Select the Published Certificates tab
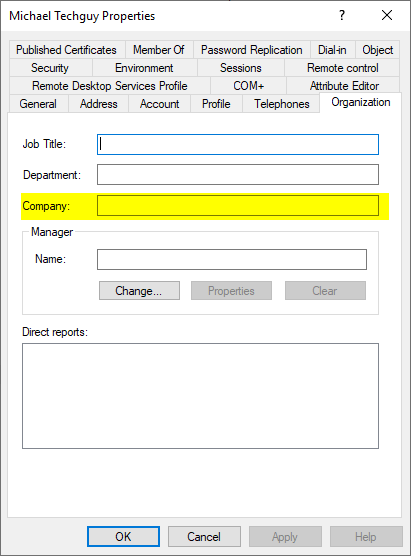Image resolution: width=411 pixels, height=556 pixels. click(x=66, y=50)
